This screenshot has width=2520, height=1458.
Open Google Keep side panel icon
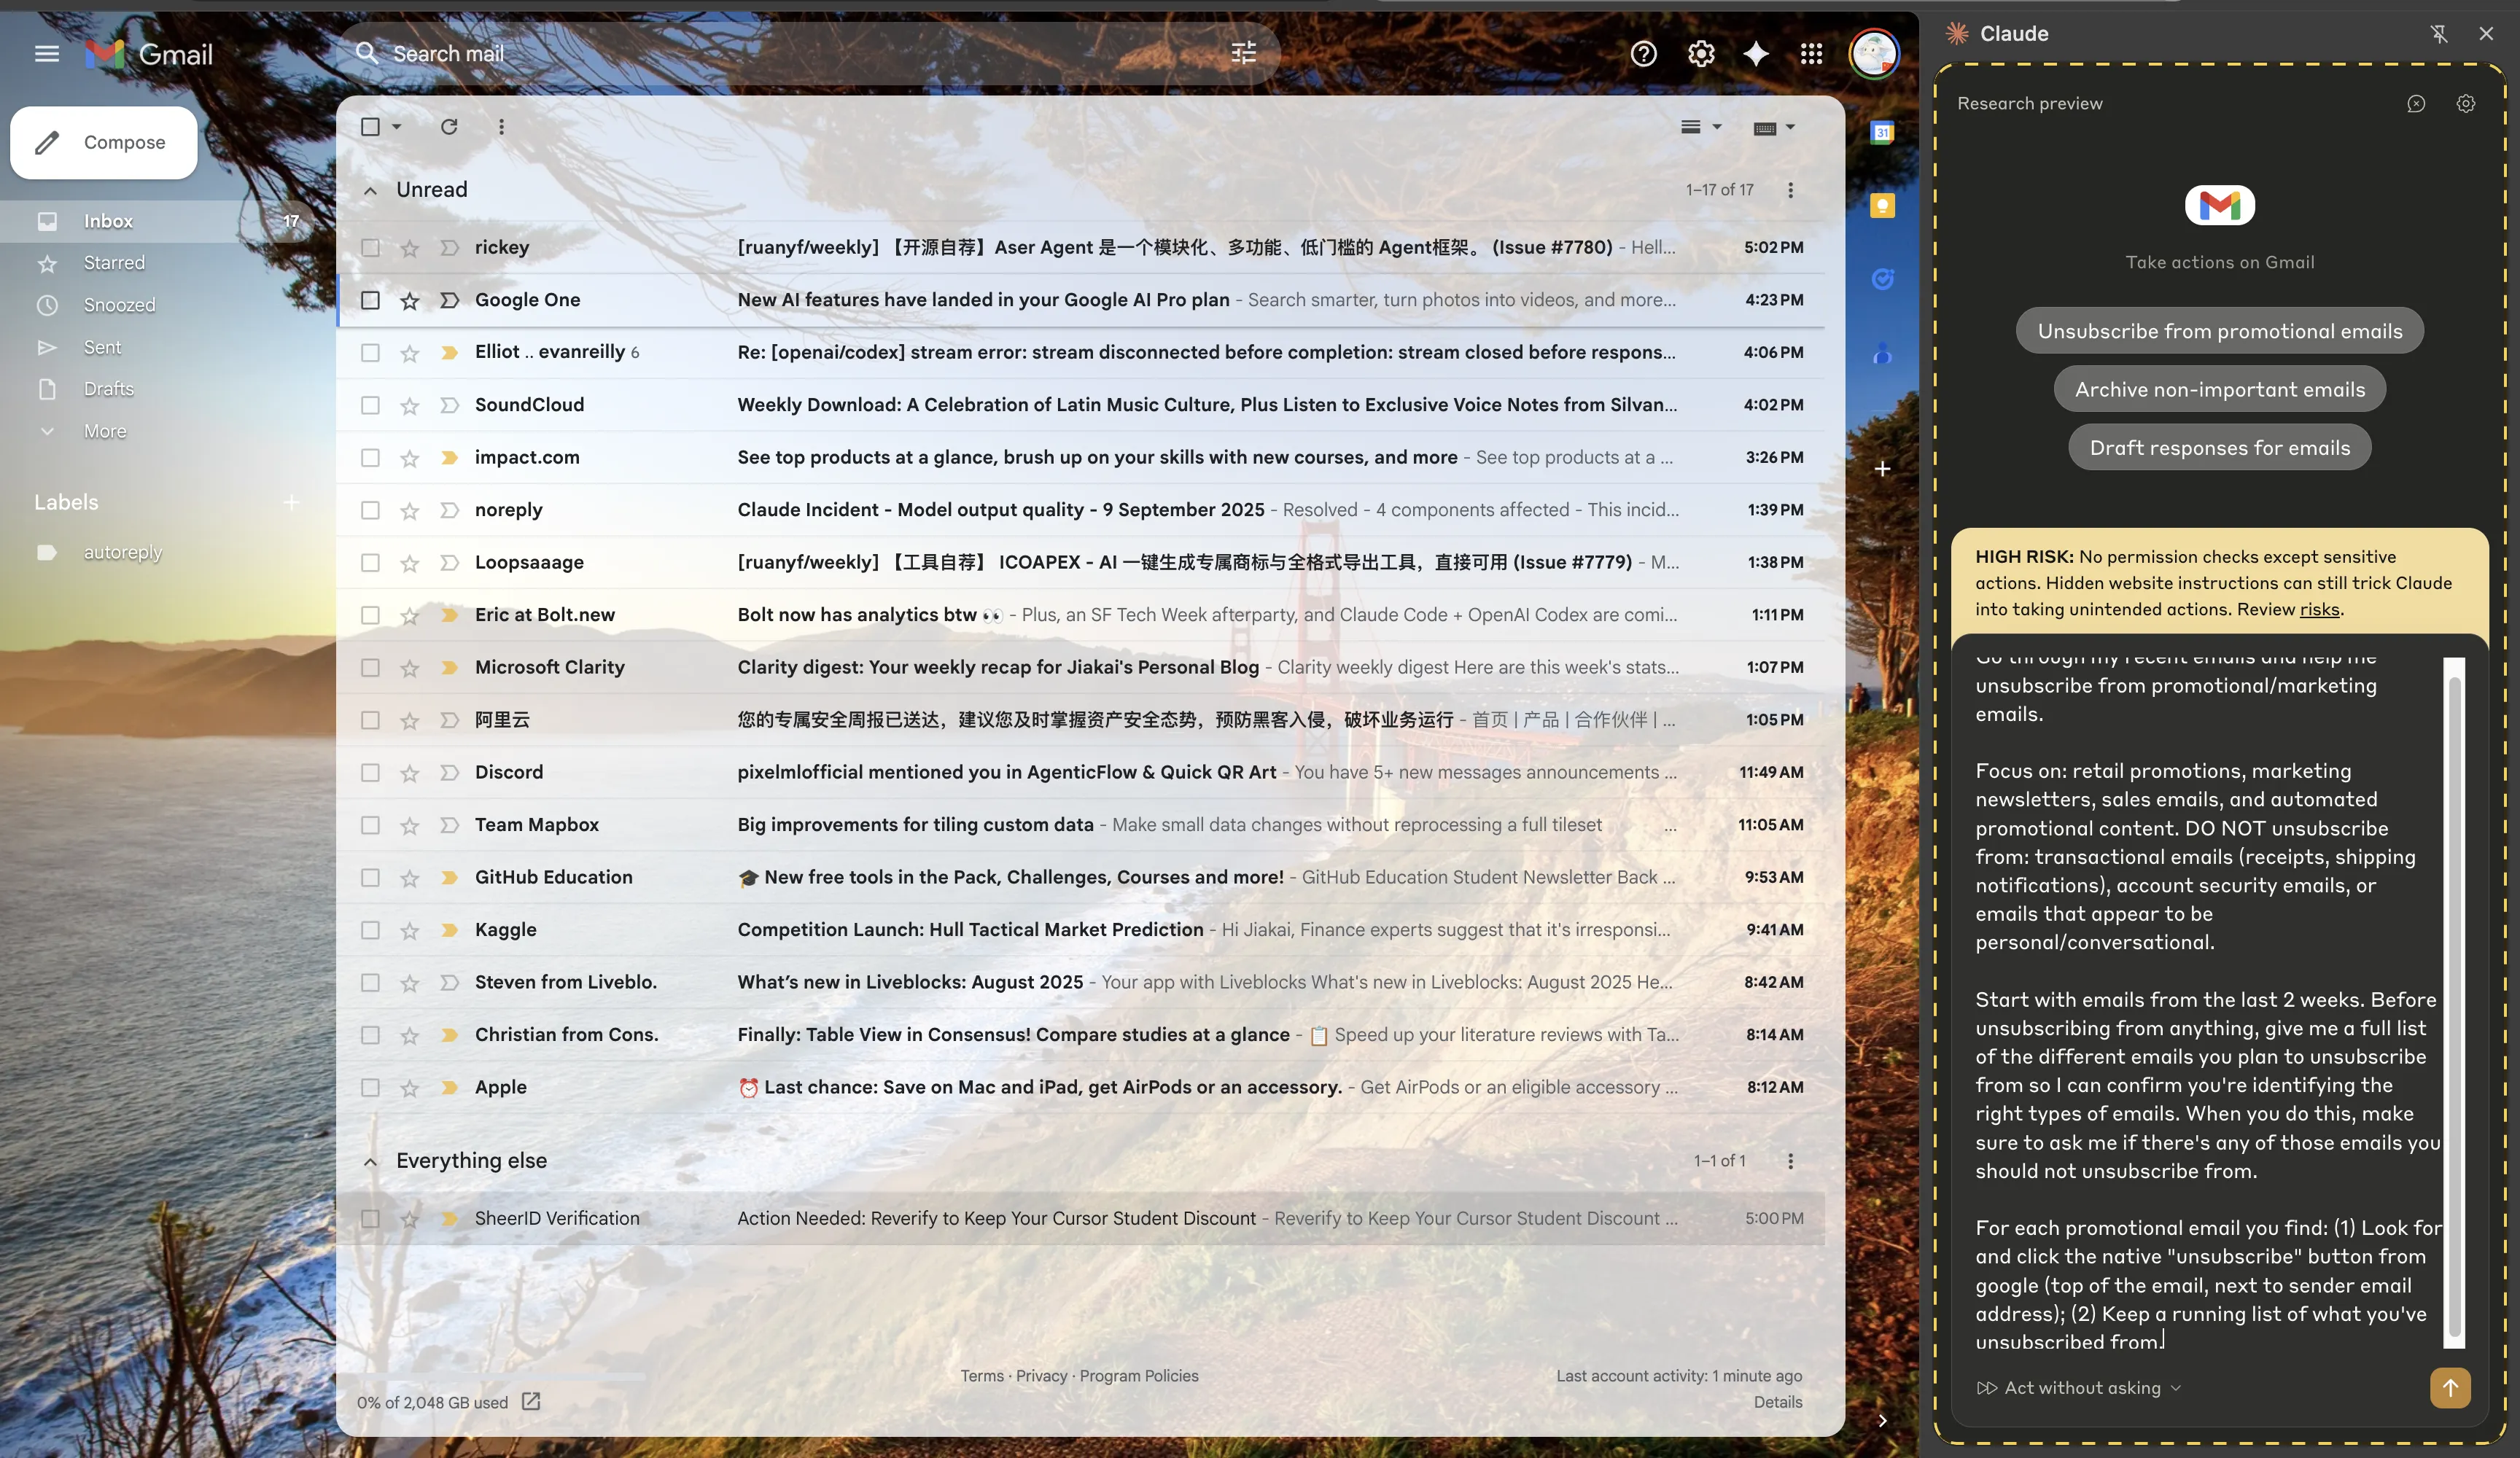1882,206
